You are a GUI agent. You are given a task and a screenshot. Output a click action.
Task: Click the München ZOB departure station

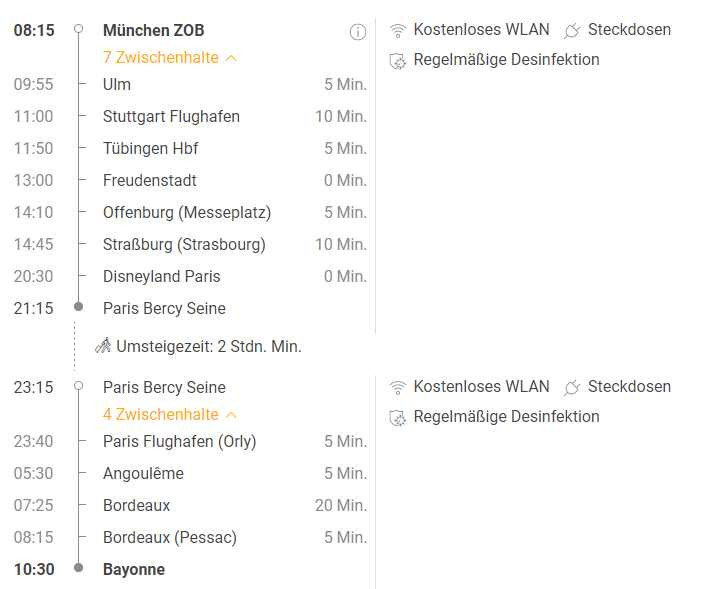pos(154,31)
